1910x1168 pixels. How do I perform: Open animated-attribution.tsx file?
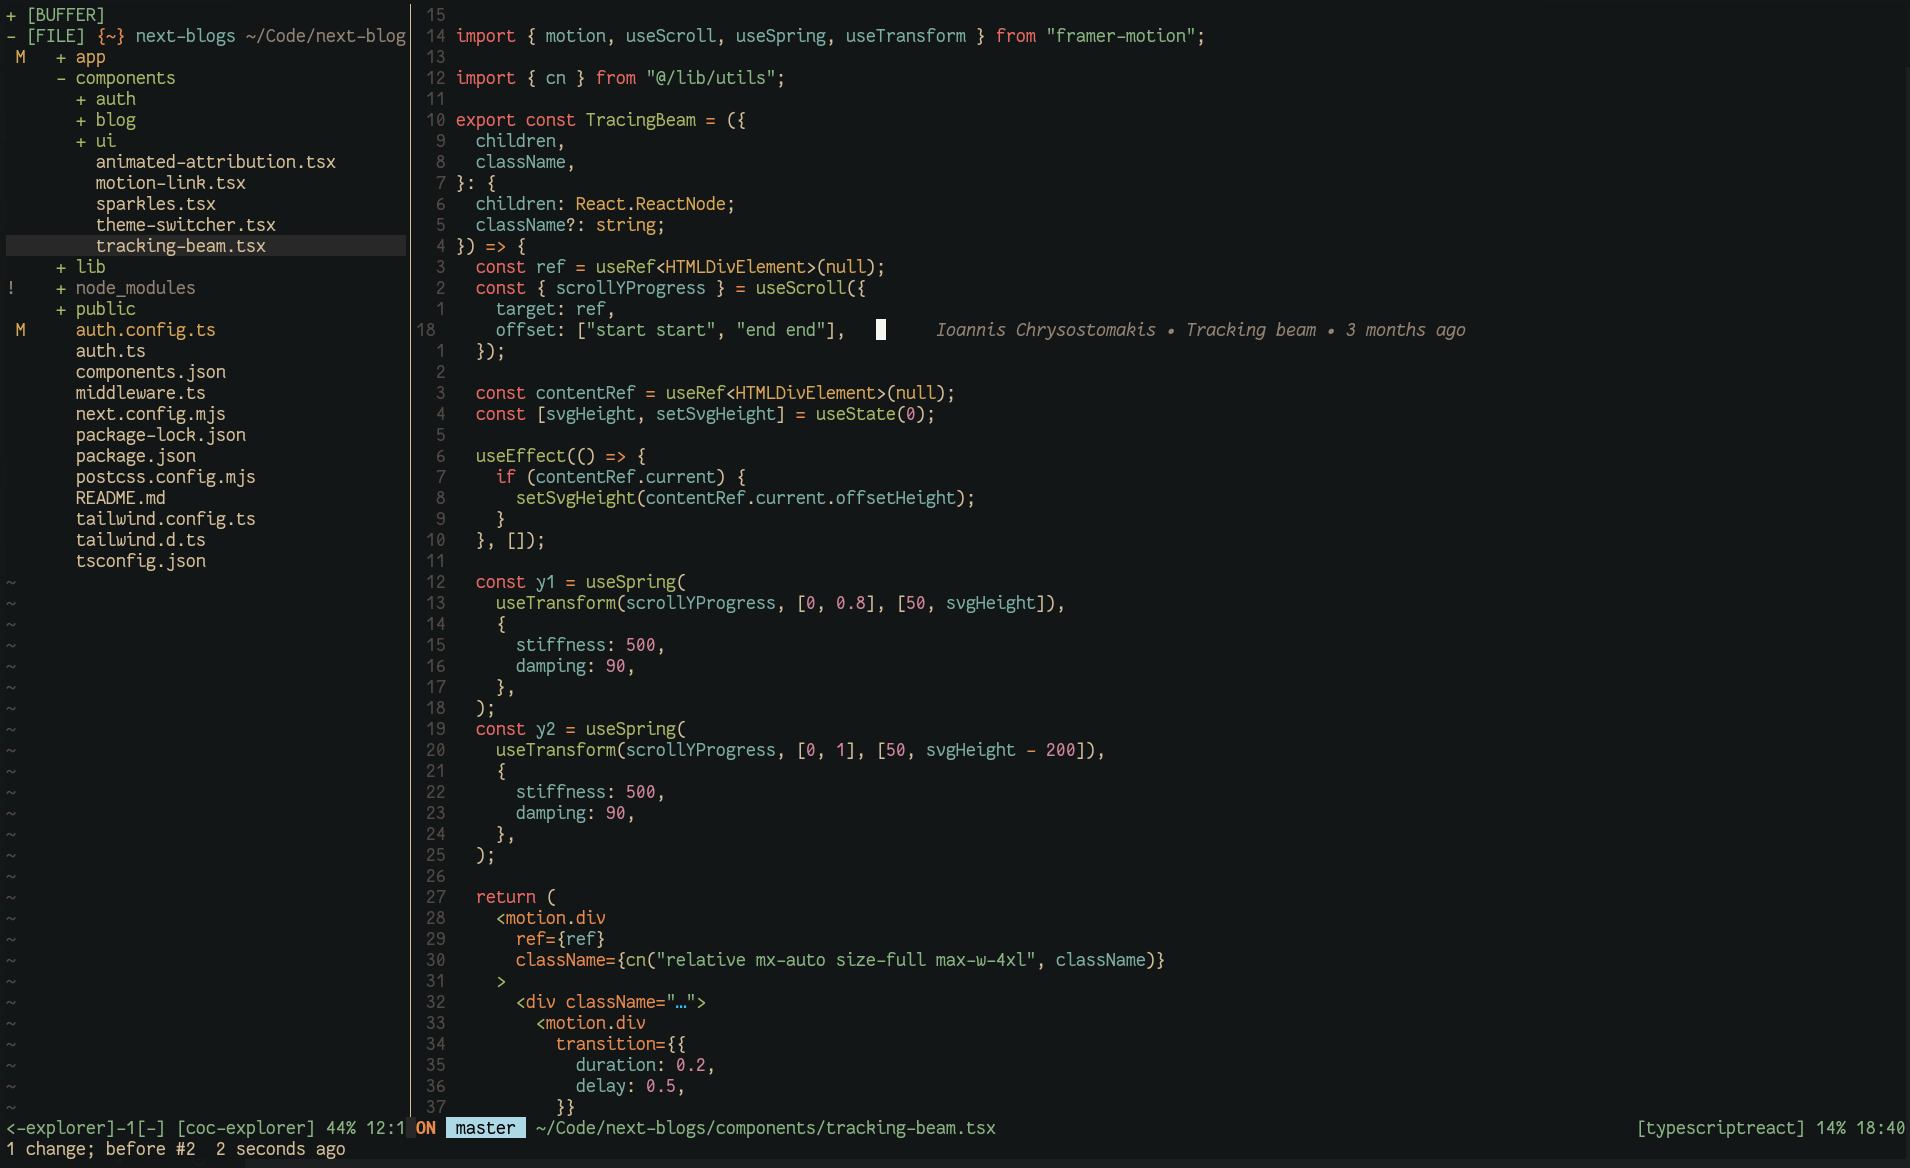coord(215,162)
